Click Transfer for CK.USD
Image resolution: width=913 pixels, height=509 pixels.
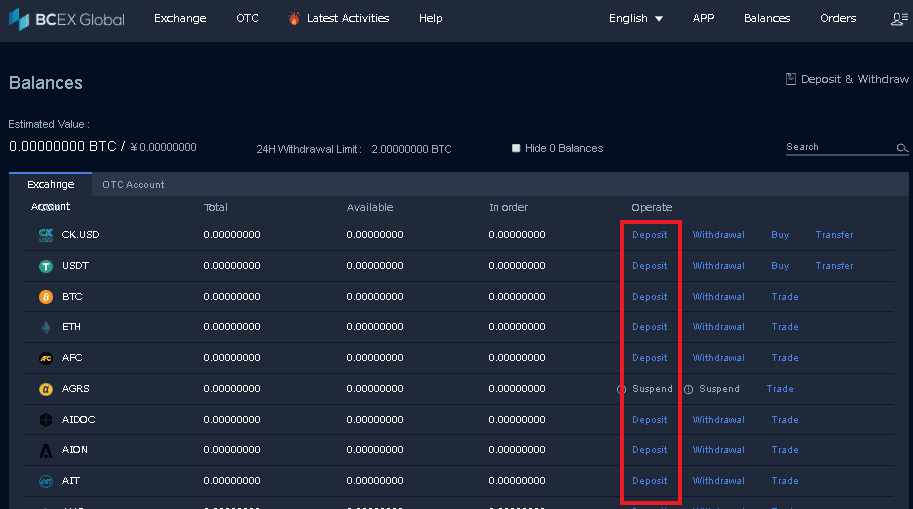tap(834, 235)
